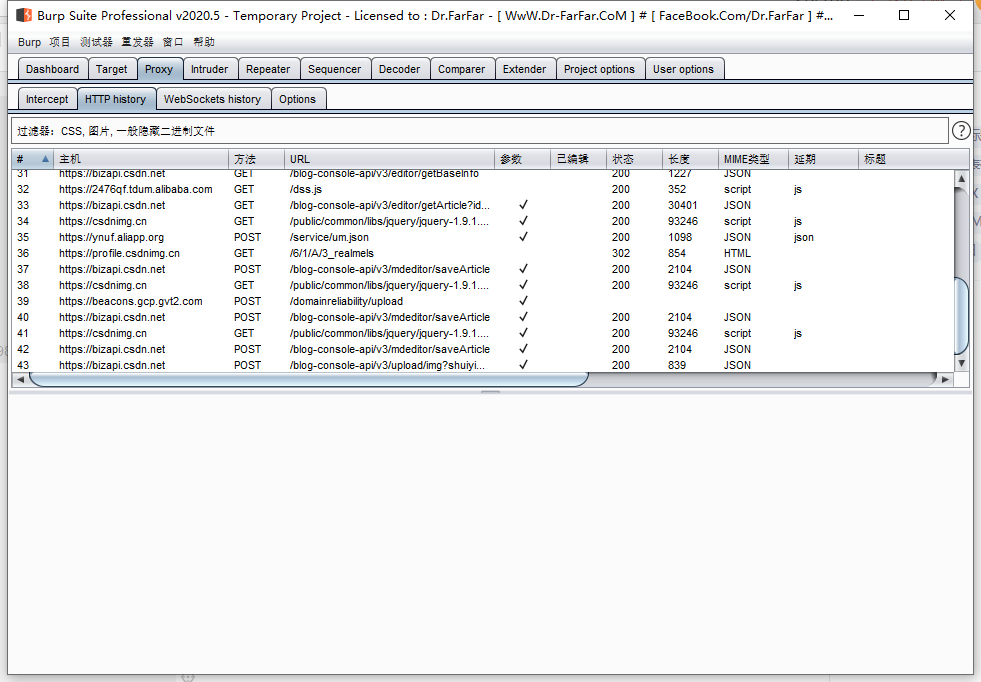Open the filter help question mark icon

click(961, 131)
